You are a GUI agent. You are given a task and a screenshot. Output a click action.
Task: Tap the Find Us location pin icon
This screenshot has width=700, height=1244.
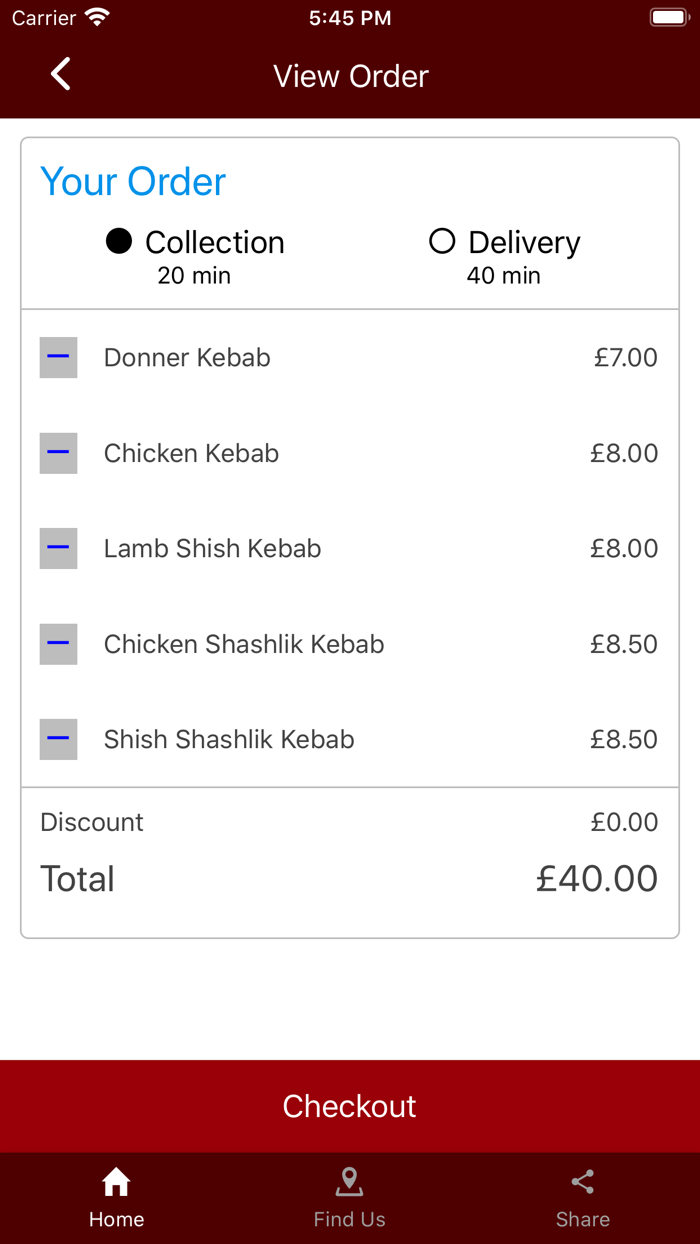[x=349, y=1182]
